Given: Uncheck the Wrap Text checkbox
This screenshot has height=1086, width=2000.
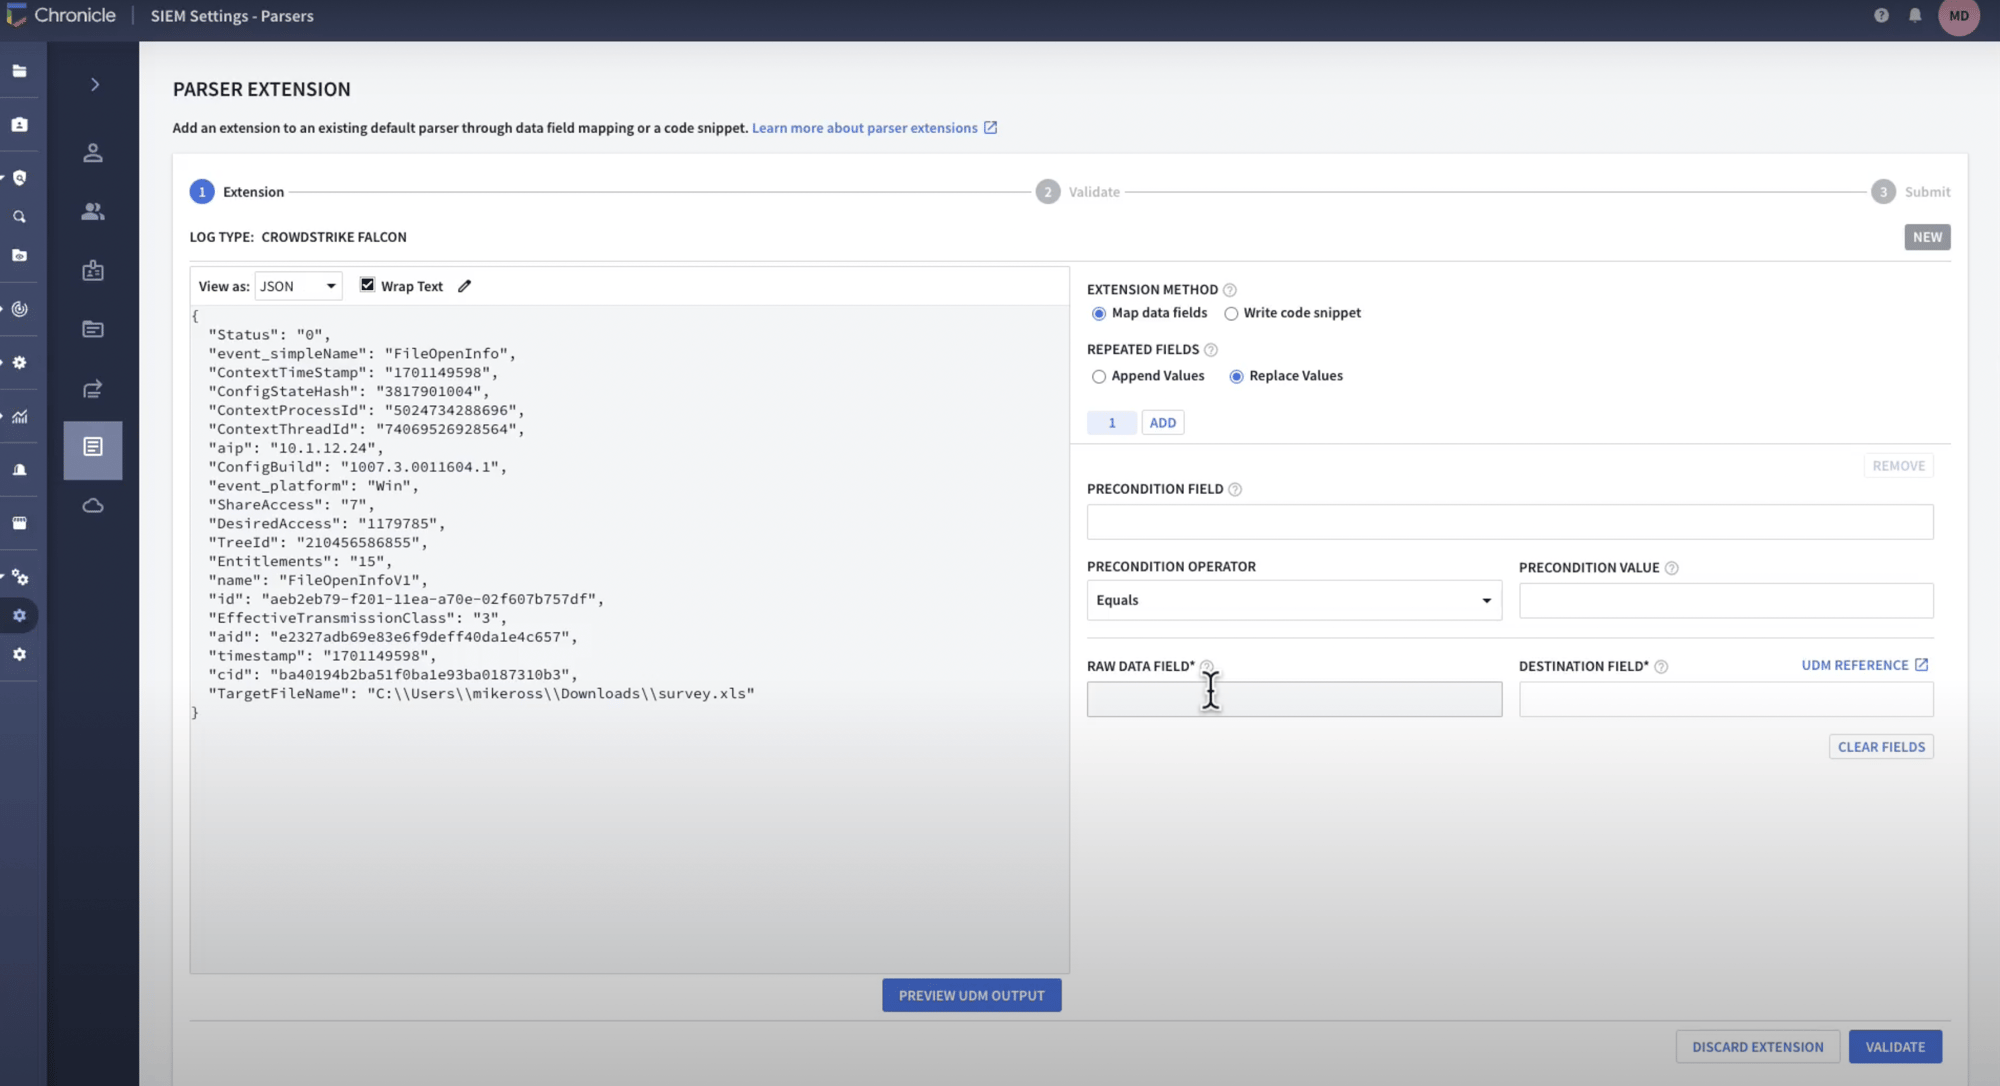Looking at the screenshot, I should [x=367, y=285].
